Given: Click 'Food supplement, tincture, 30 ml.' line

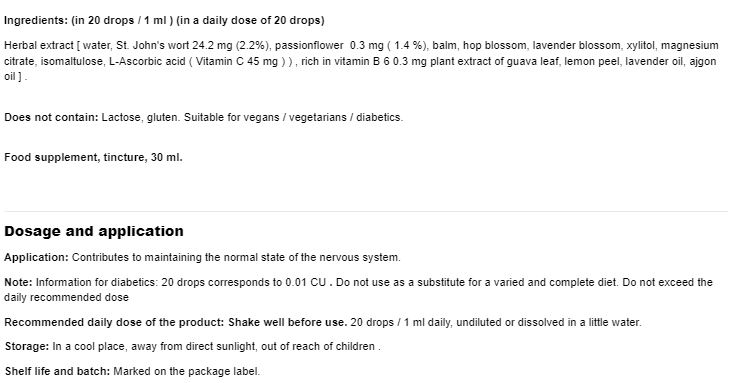Looking at the screenshot, I should (93, 157).
